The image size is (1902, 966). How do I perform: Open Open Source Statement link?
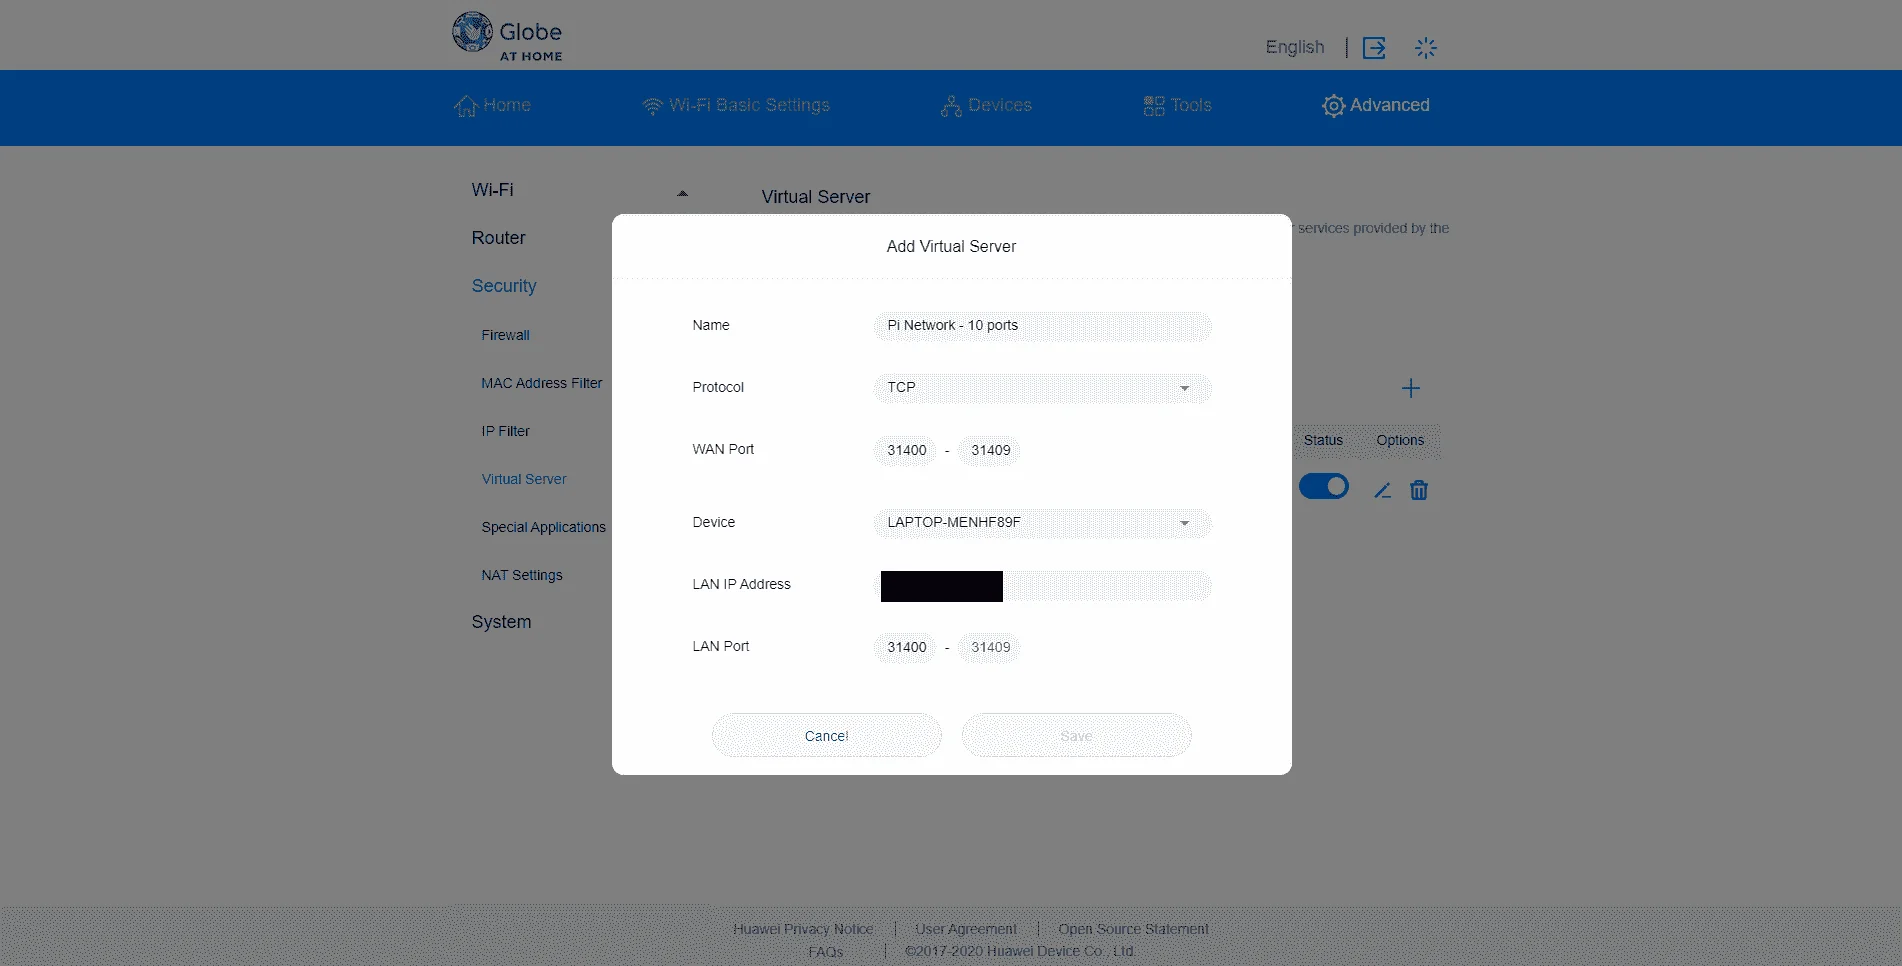tap(1134, 929)
